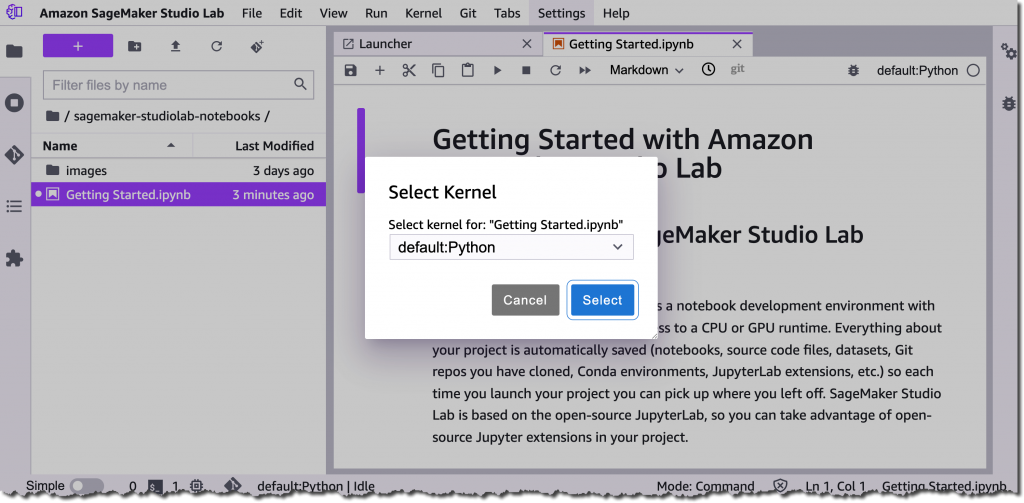Copy selected cells icon
Screen dimensions: 1024x503
(438, 71)
